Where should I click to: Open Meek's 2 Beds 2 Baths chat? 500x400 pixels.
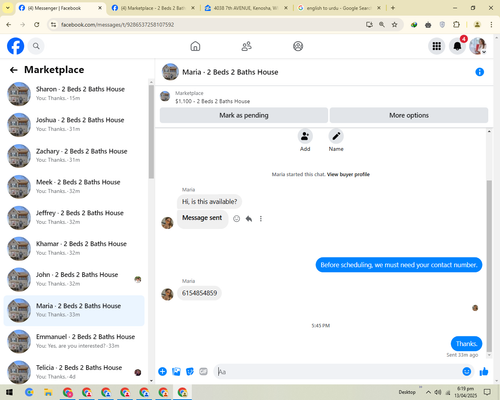pyautogui.click(x=74, y=186)
